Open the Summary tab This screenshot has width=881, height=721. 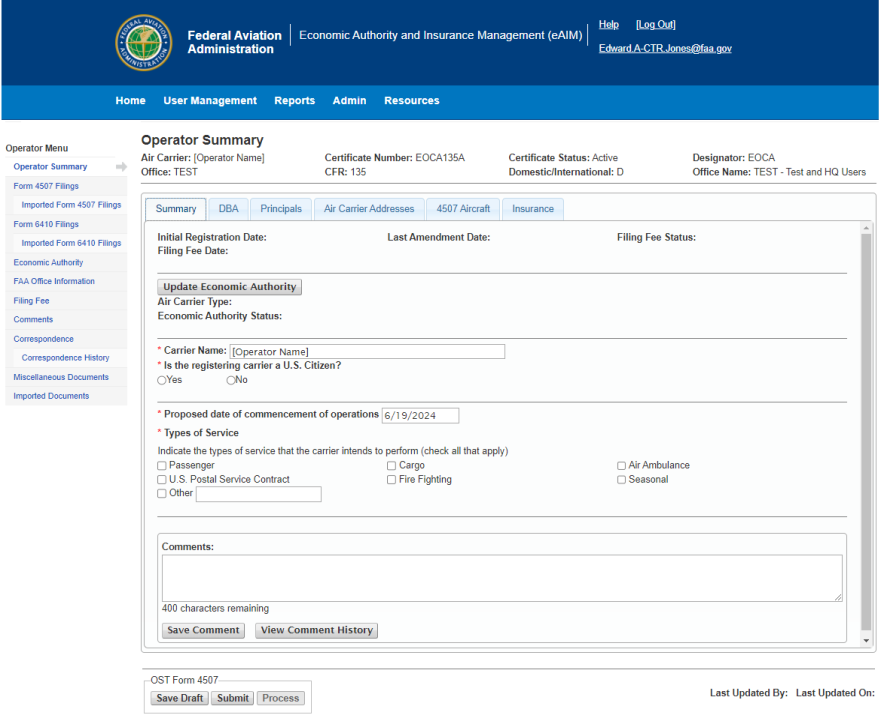pyautogui.click(x=176, y=209)
